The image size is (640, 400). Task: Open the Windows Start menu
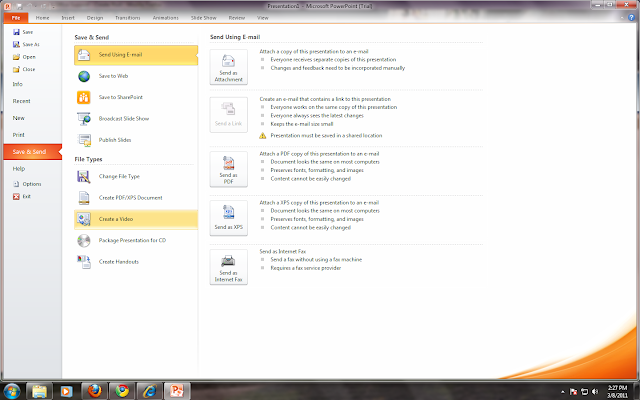point(11,391)
